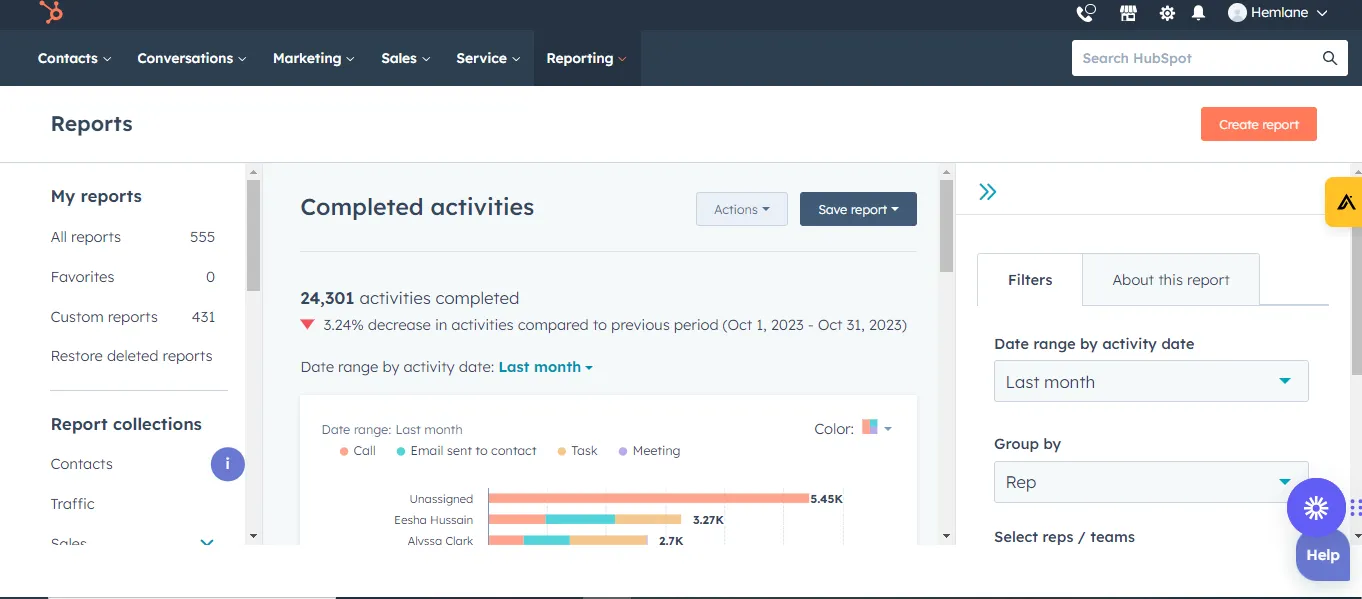Open the Marketplace storefront icon
Image resolution: width=1362 pixels, height=599 pixels.
[x=1128, y=13]
